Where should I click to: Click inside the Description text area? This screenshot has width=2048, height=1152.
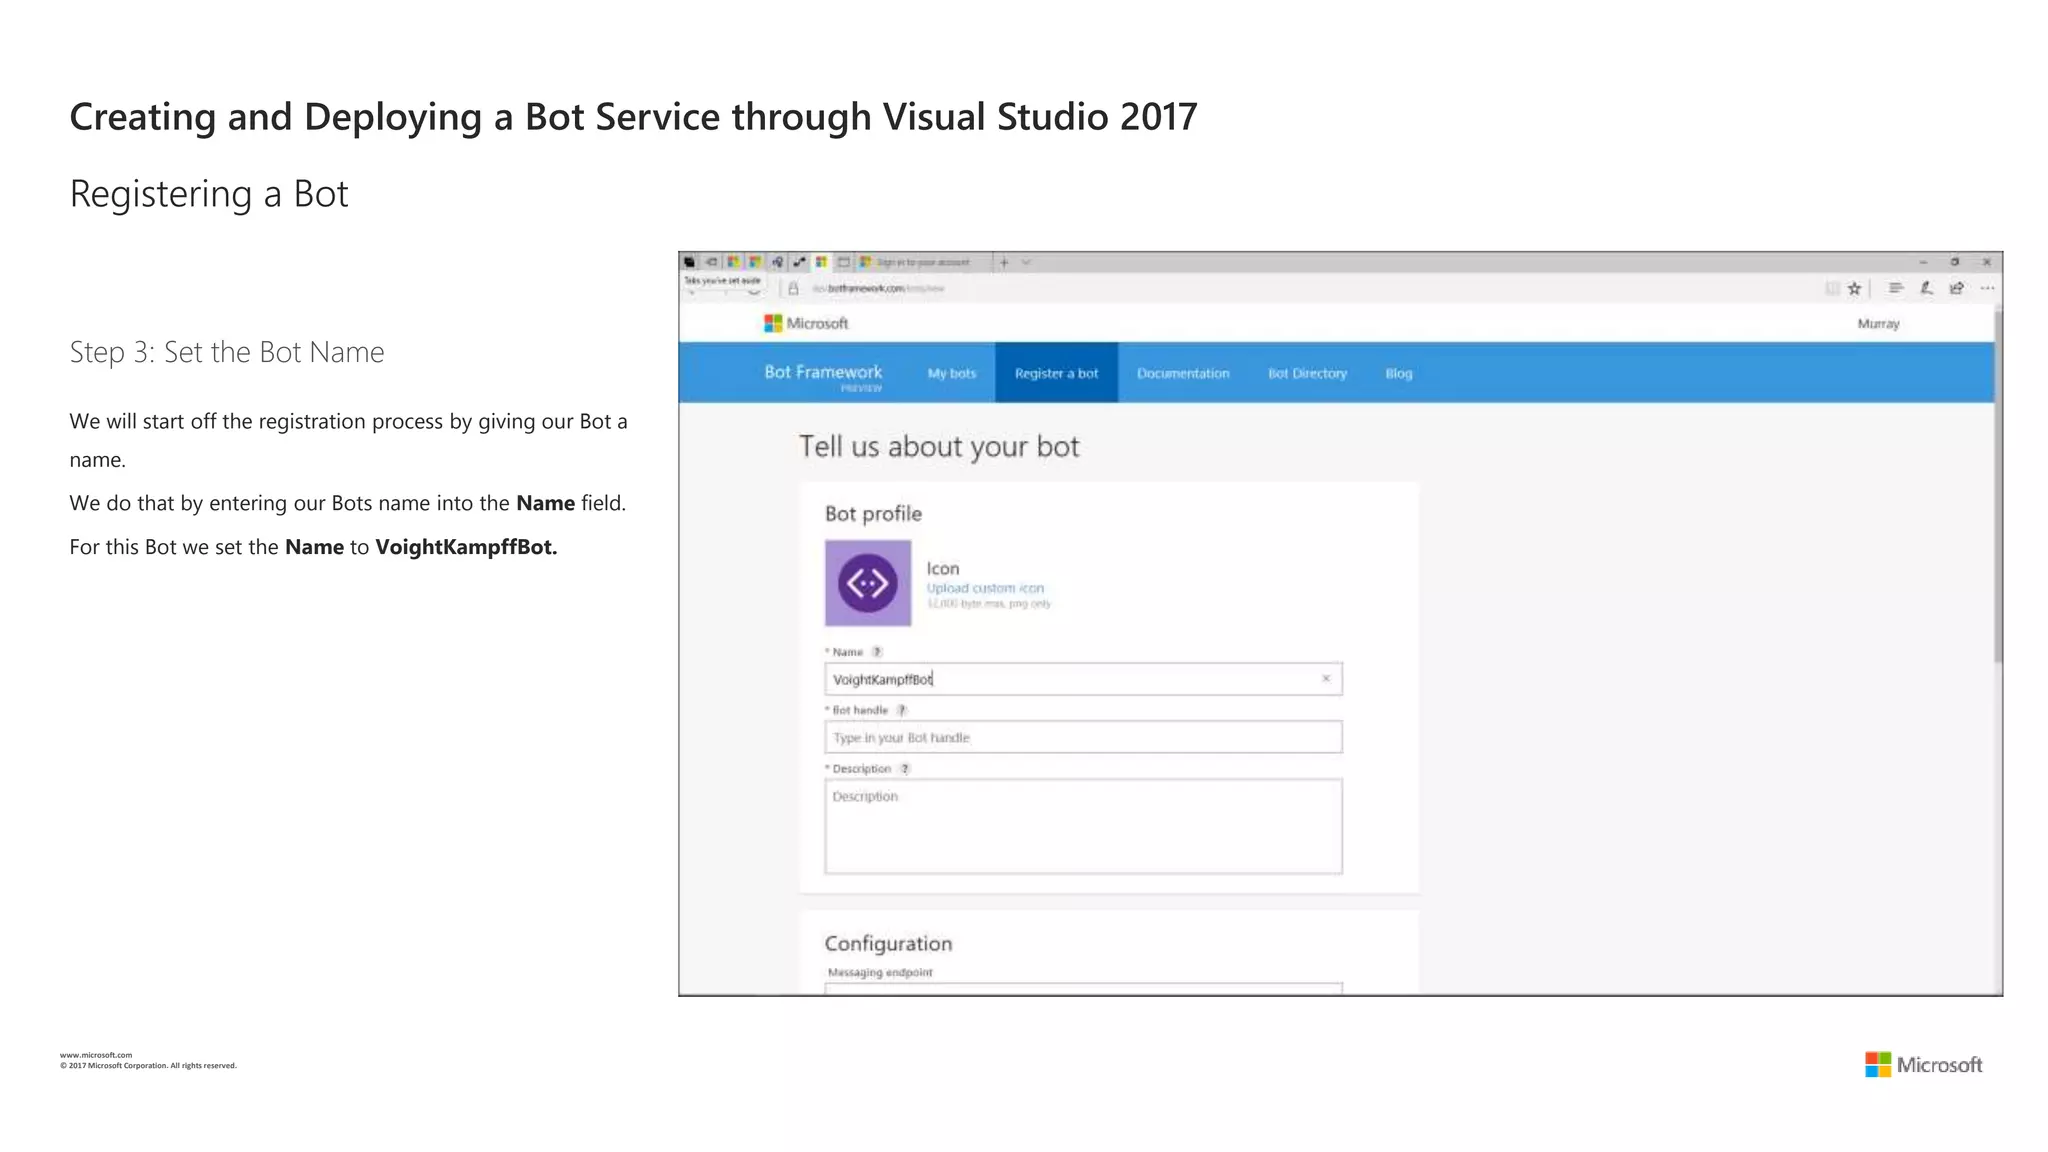pyautogui.click(x=1083, y=827)
